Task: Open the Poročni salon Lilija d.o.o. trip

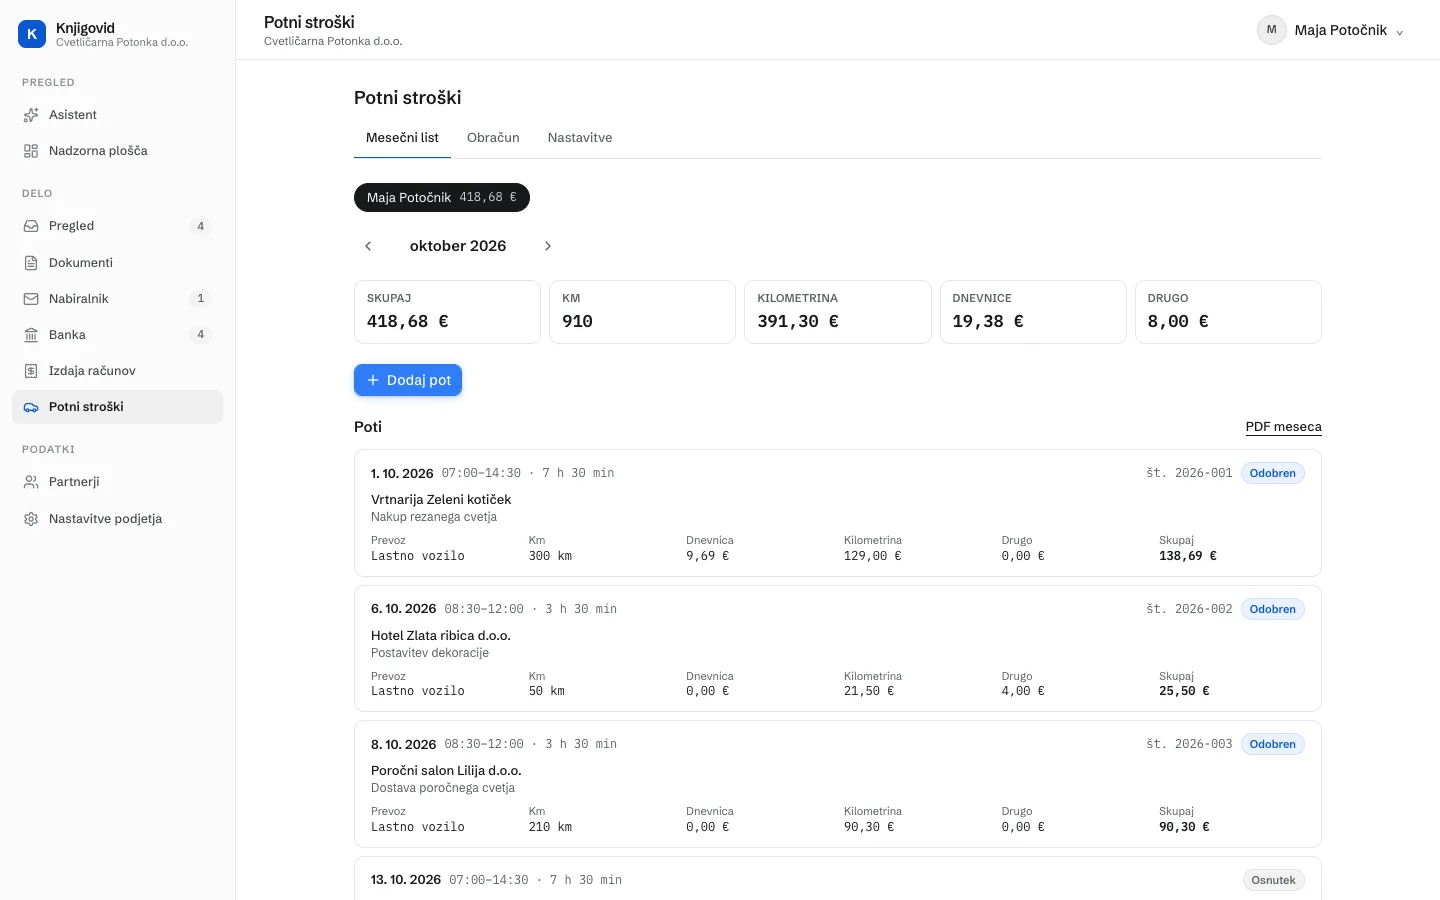Action: tap(838, 784)
